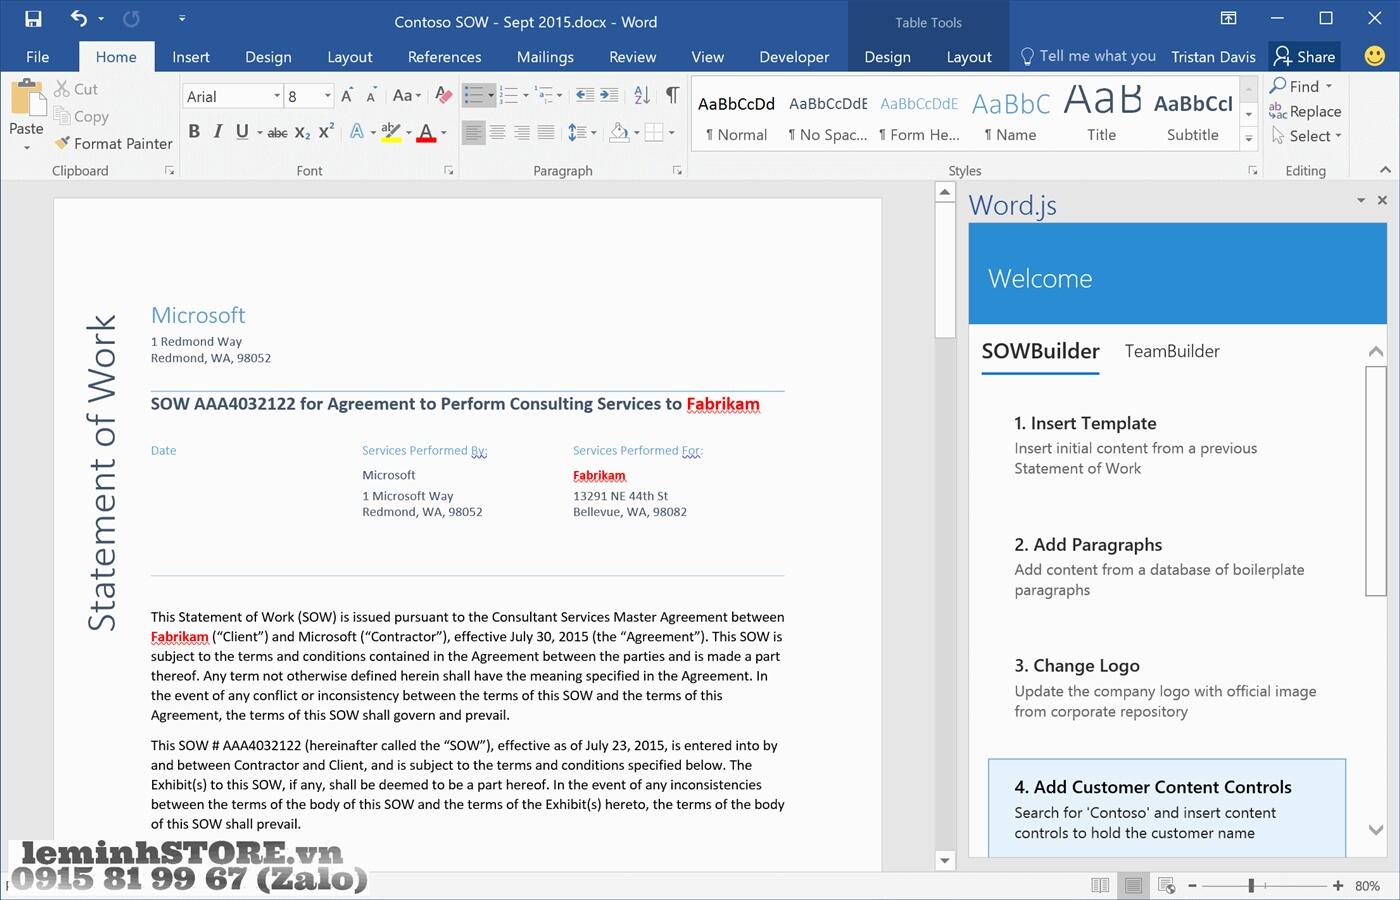Click the Cut scissors command
Screen dimensions: 1400x900
(x=76, y=89)
